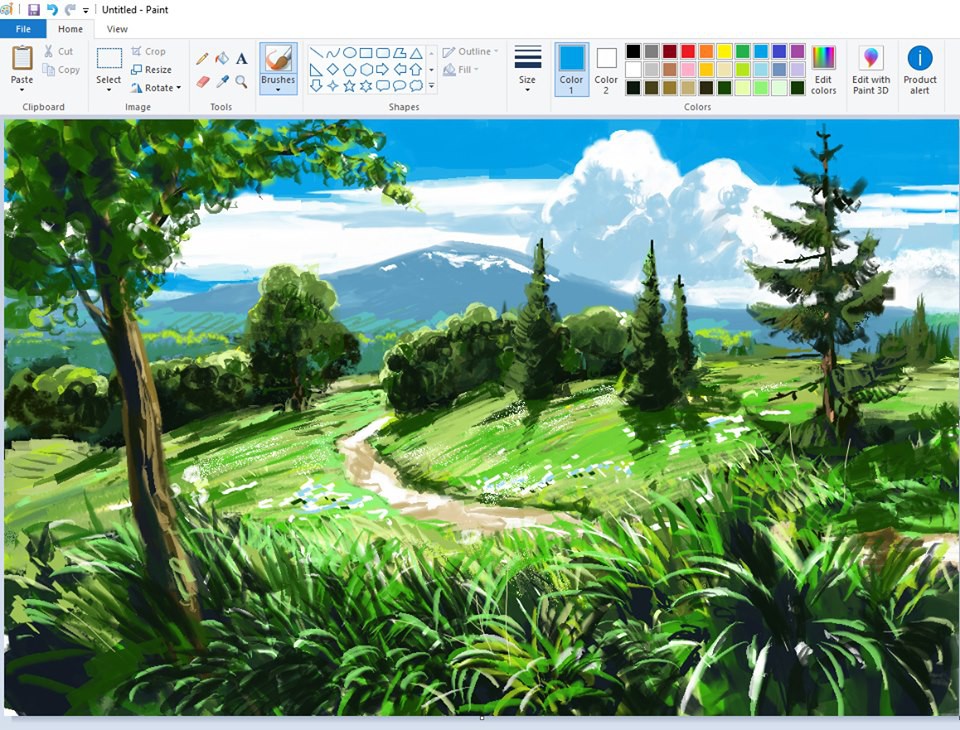960x730 pixels.
Task: Pick the red color swatch
Action: 688,51
